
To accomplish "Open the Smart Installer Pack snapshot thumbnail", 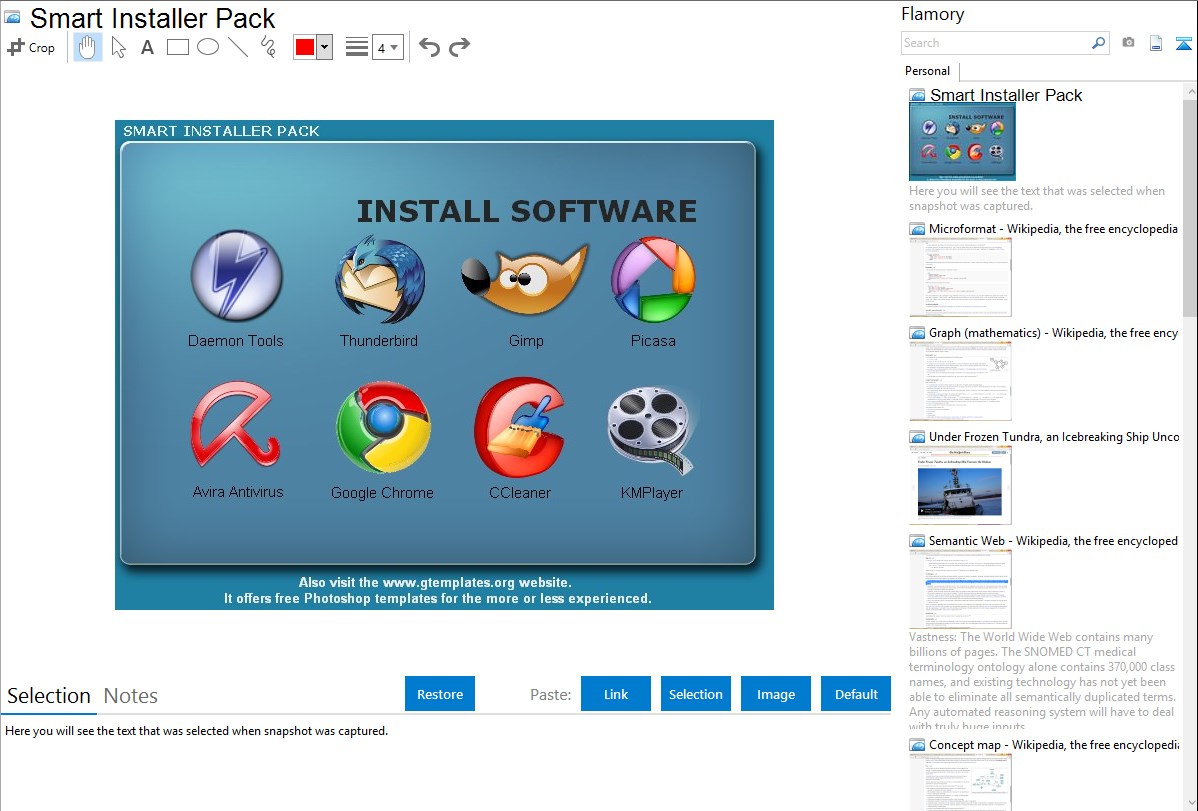I will [962, 141].
